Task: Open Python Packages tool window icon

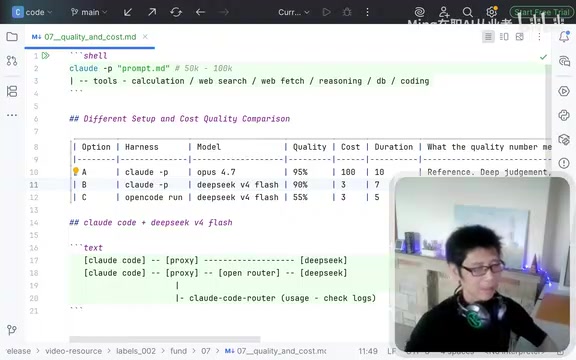Action: pos(564,139)
